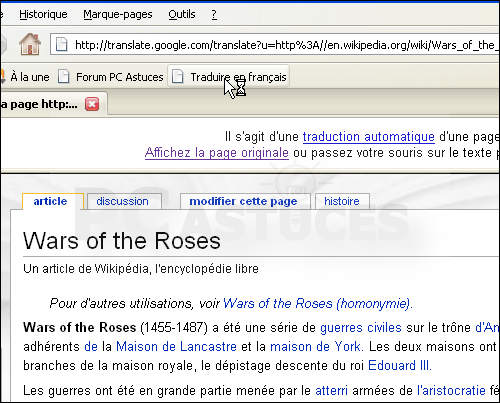Open the À la une bookmark
The height and width of the screenshot is (403, 500).
(x=30, y=77)
